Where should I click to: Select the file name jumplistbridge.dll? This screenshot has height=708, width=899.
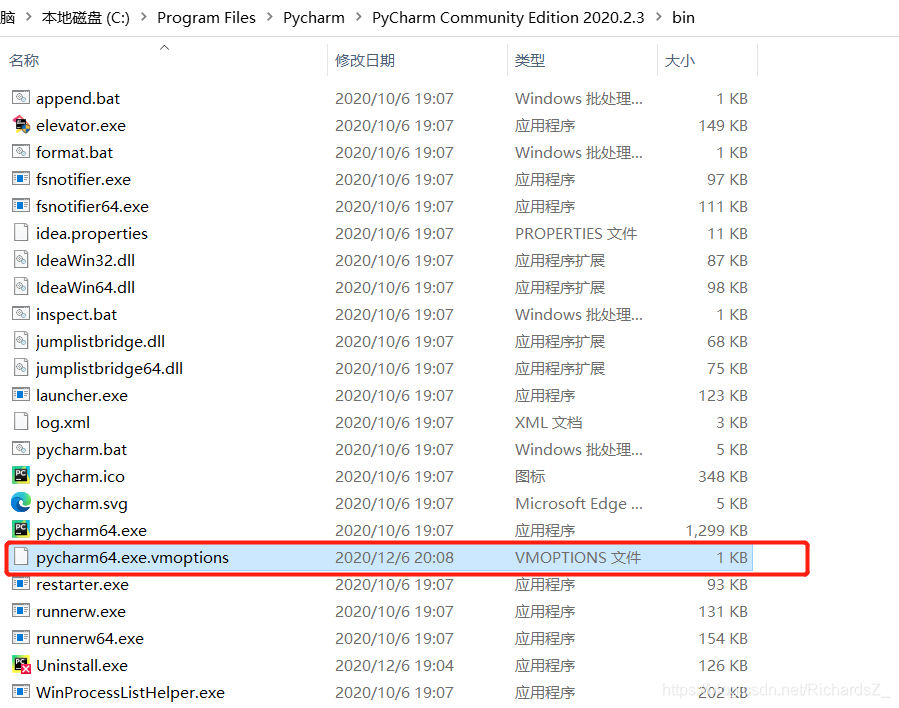point(100,342)
